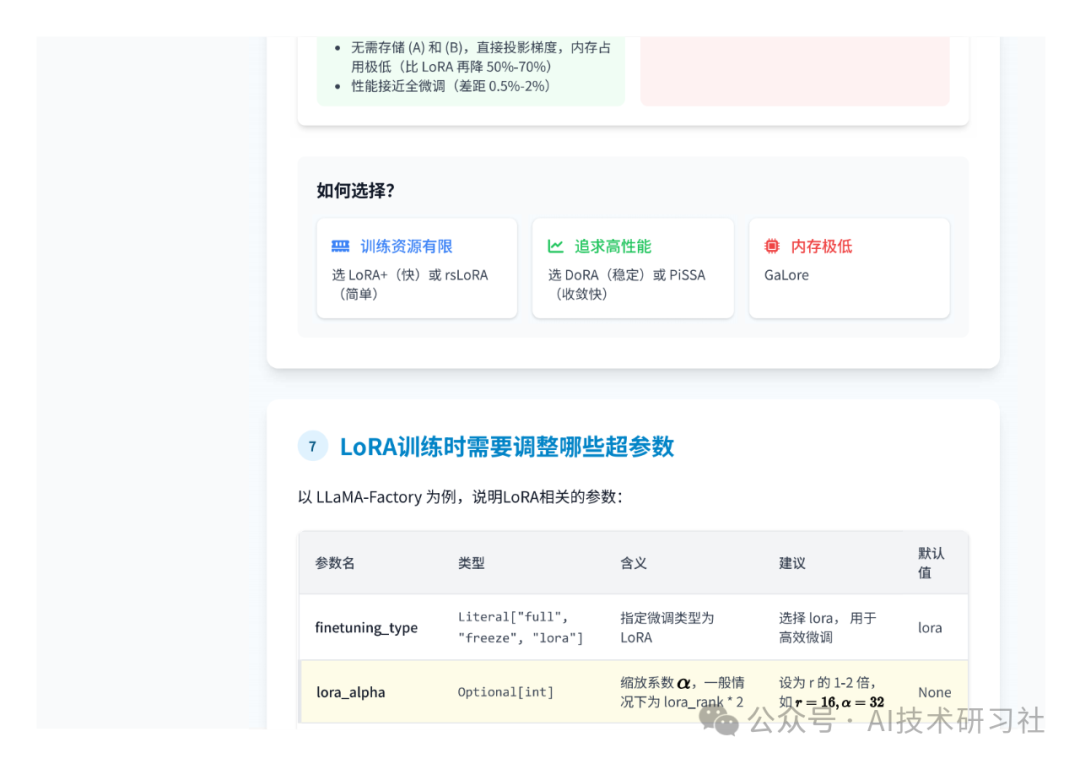Toggle selection of the GaLore card
The image size is (1080, 764).
(x=849, y=268)
